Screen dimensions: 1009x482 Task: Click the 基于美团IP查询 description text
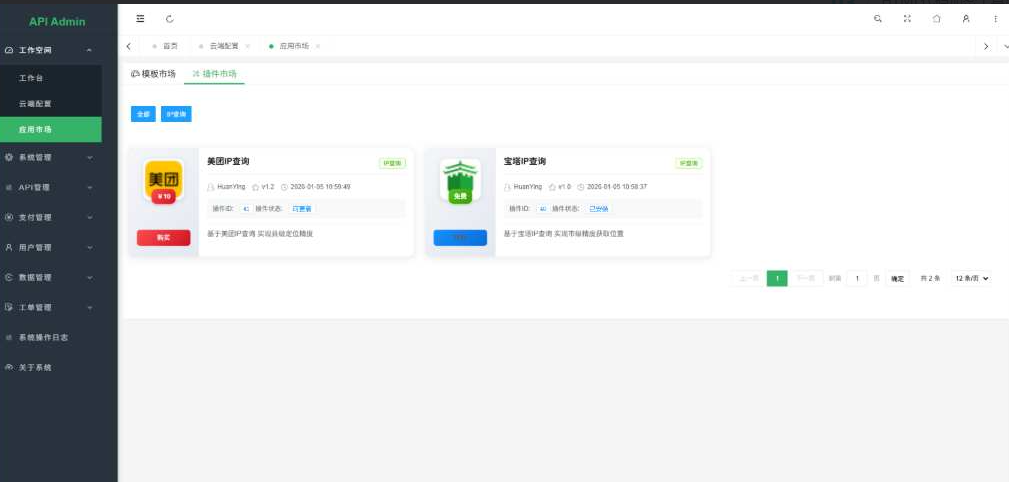(260, 234)
